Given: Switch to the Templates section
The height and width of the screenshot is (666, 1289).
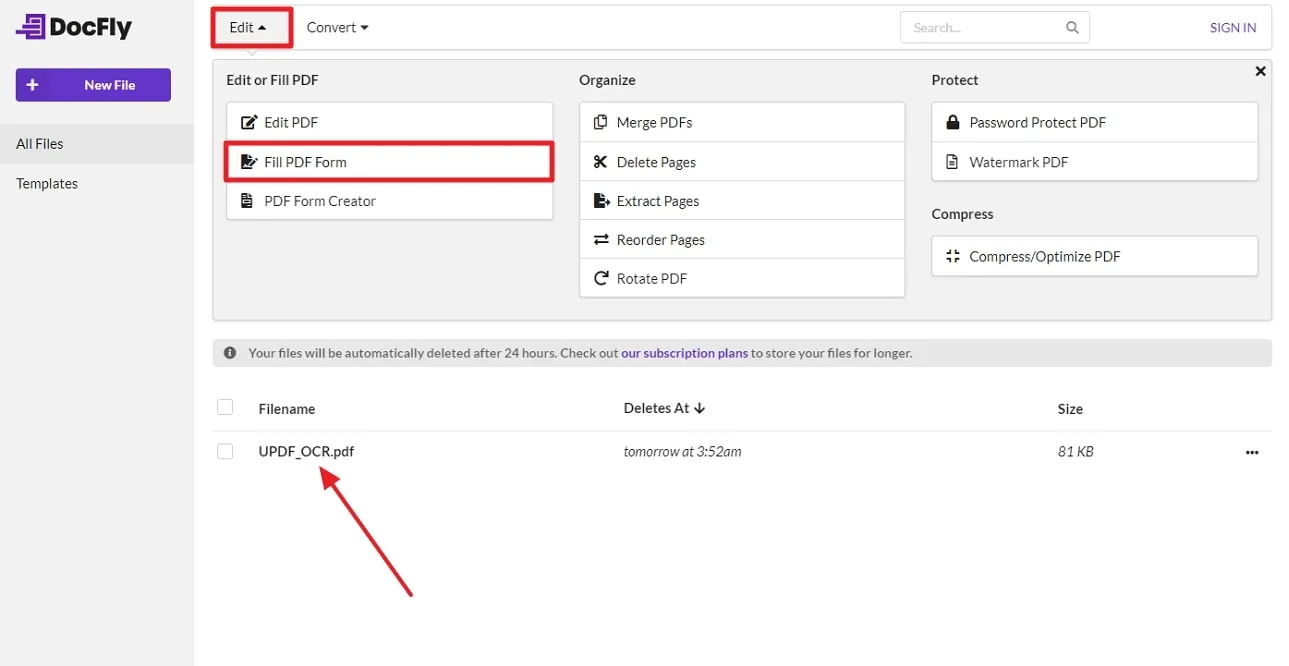Looking at the screenshot, I should [47, 183].
